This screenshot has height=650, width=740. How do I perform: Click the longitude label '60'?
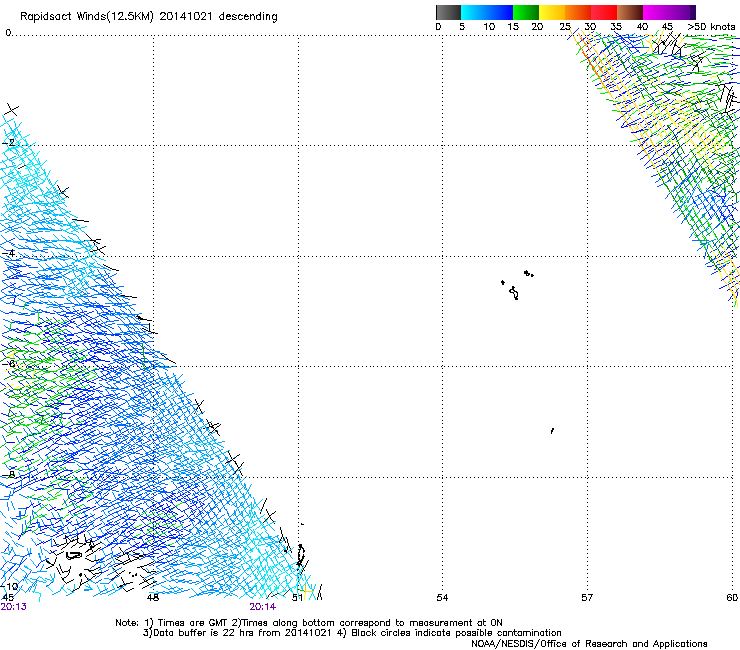(x=732, y=598)
